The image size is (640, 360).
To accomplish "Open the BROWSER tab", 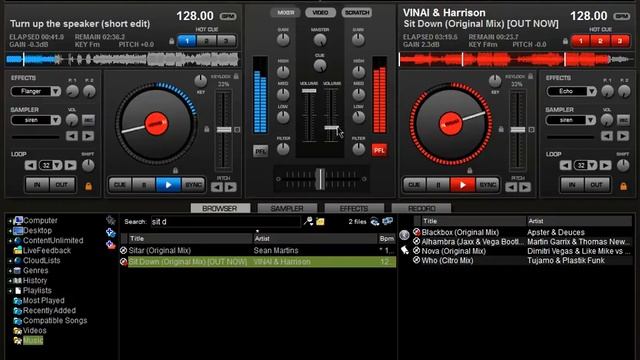I will [x=220, y=208].
